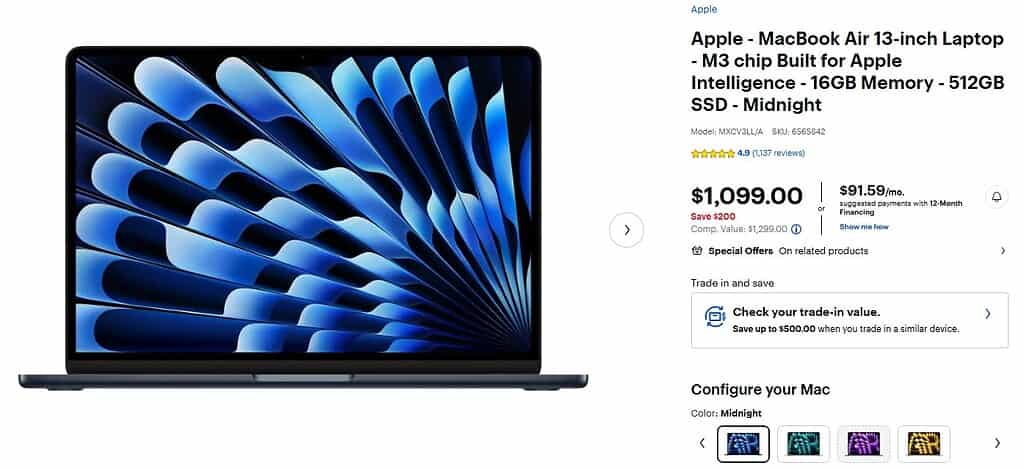Click Show me how financing link

(863, 227)
